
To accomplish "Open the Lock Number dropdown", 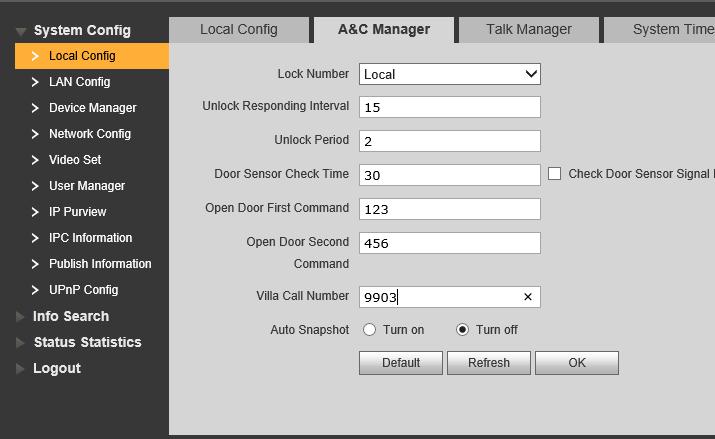I will tap(450, 74).
